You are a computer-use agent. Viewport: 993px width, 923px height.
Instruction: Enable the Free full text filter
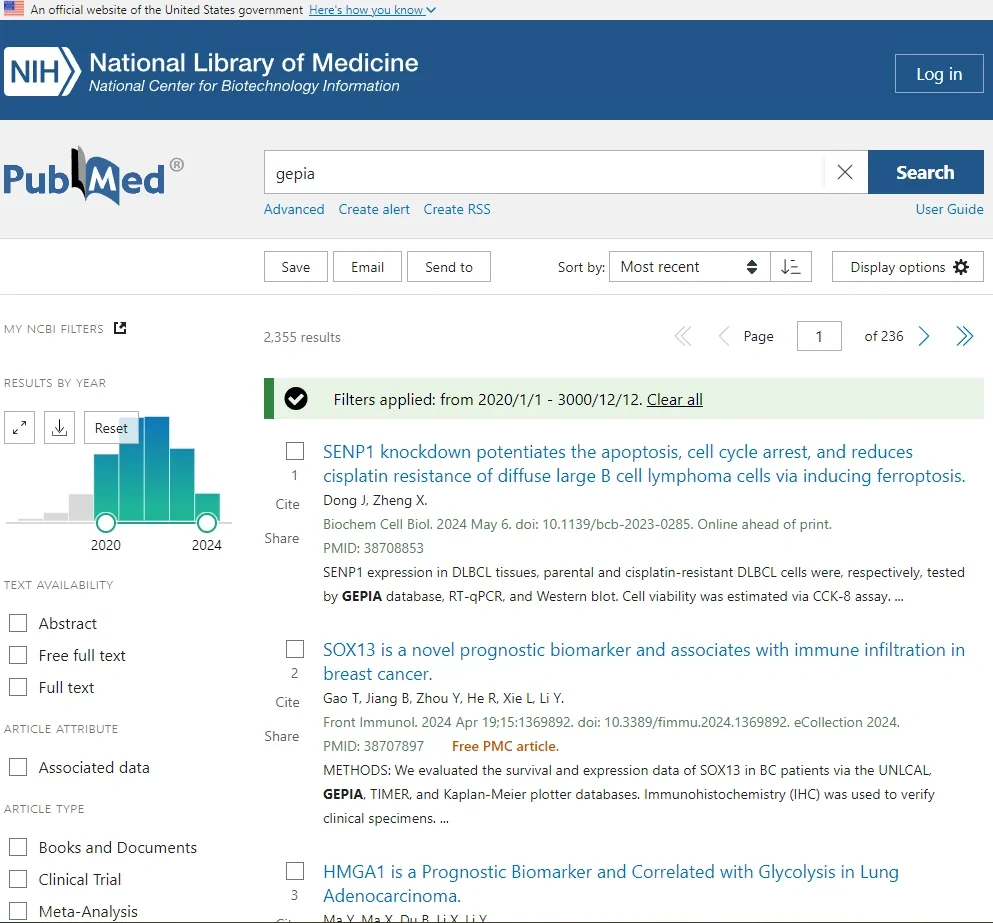pos(18,655)
